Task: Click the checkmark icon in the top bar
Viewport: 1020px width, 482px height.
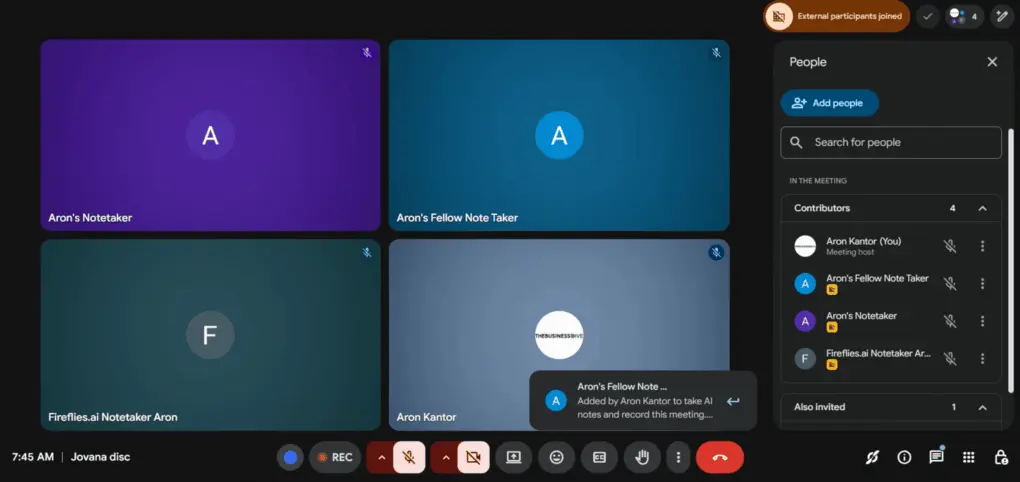Action: click(928, 16)
